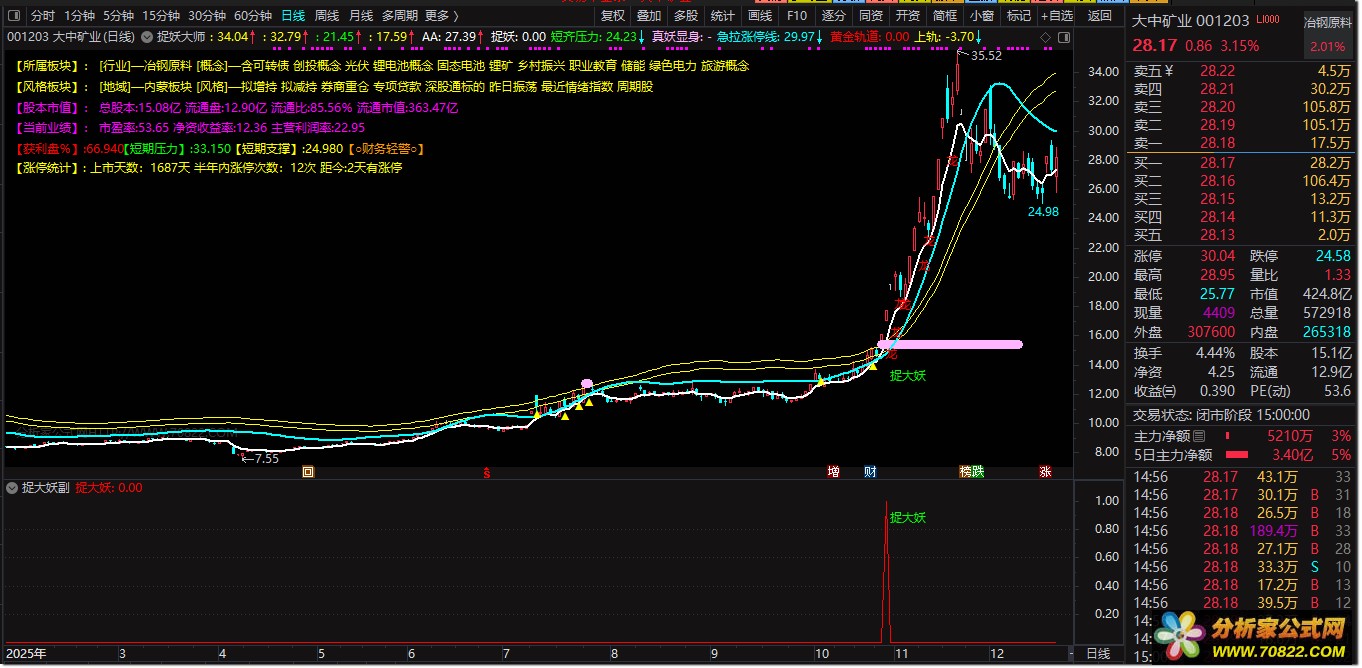Click the 增 event marker on timeline

(833, 472)
